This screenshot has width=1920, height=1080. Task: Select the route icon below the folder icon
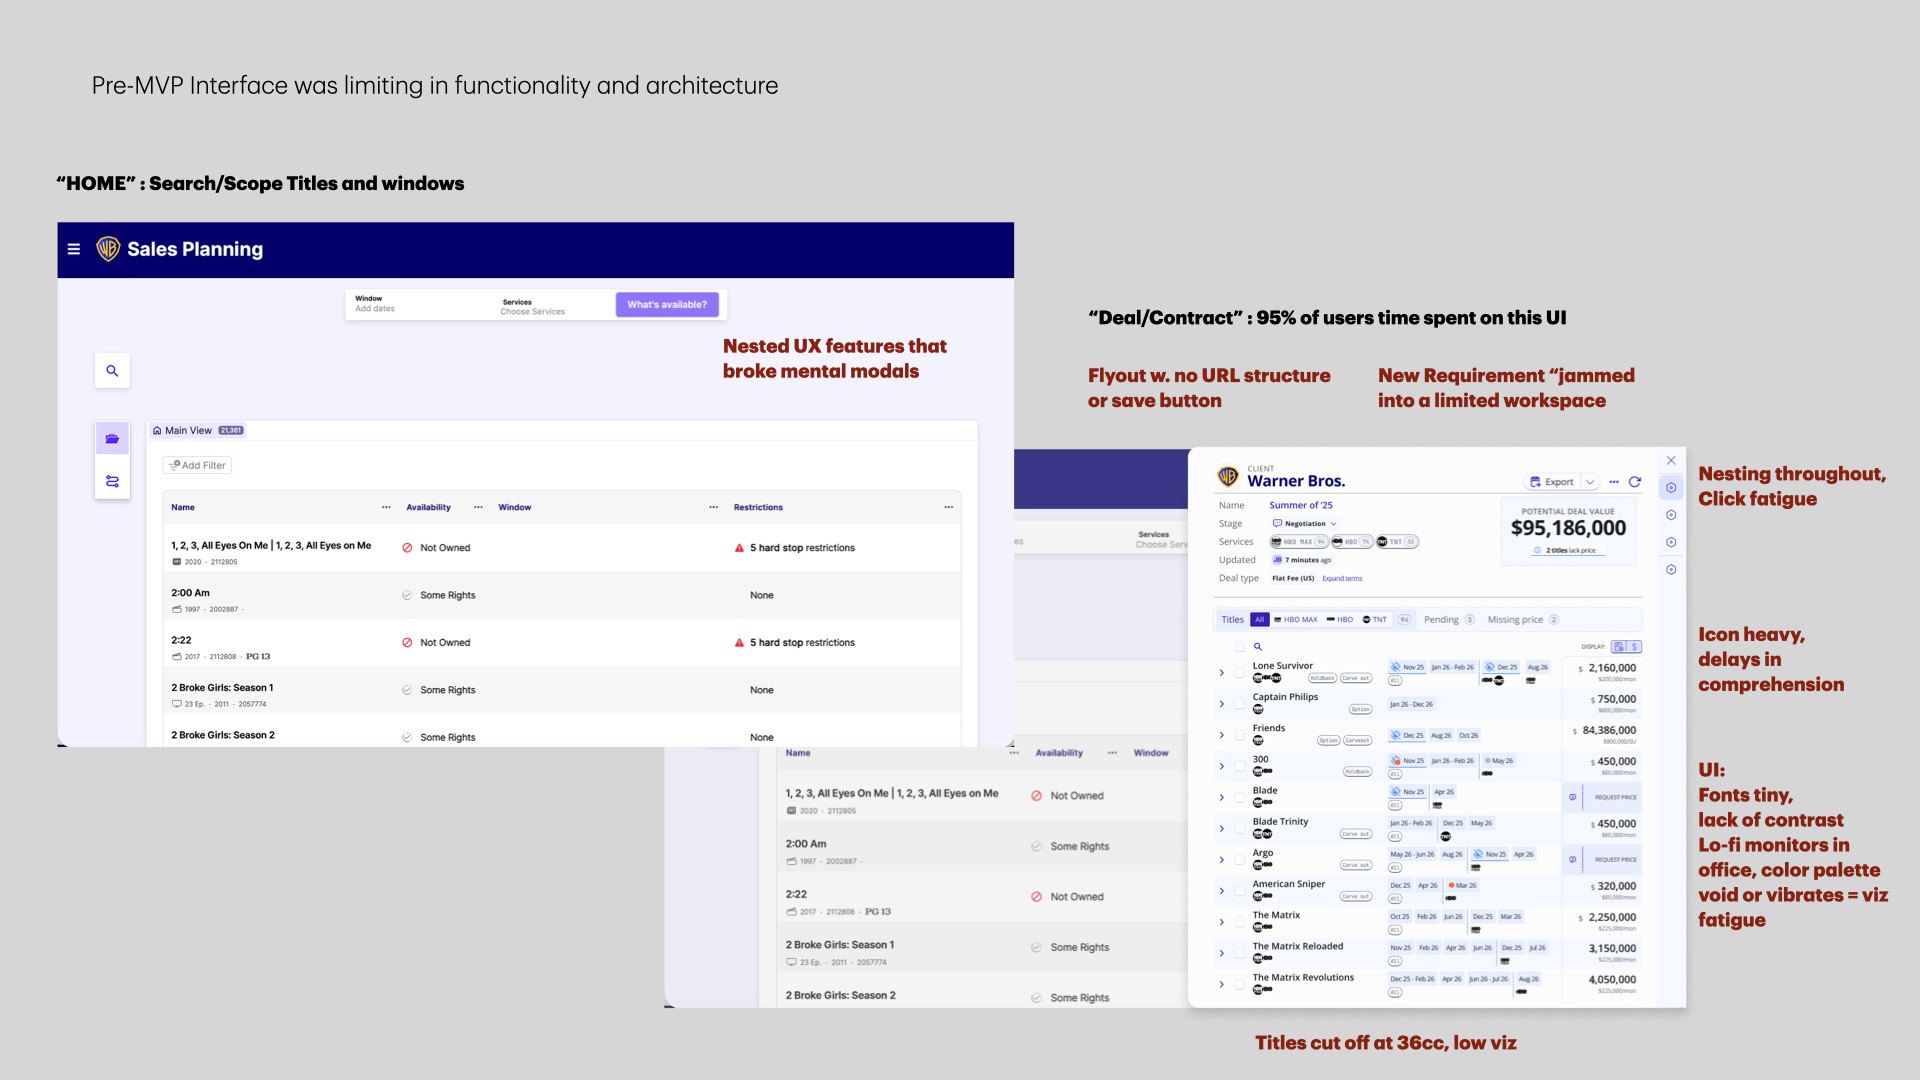click(112, 482)
